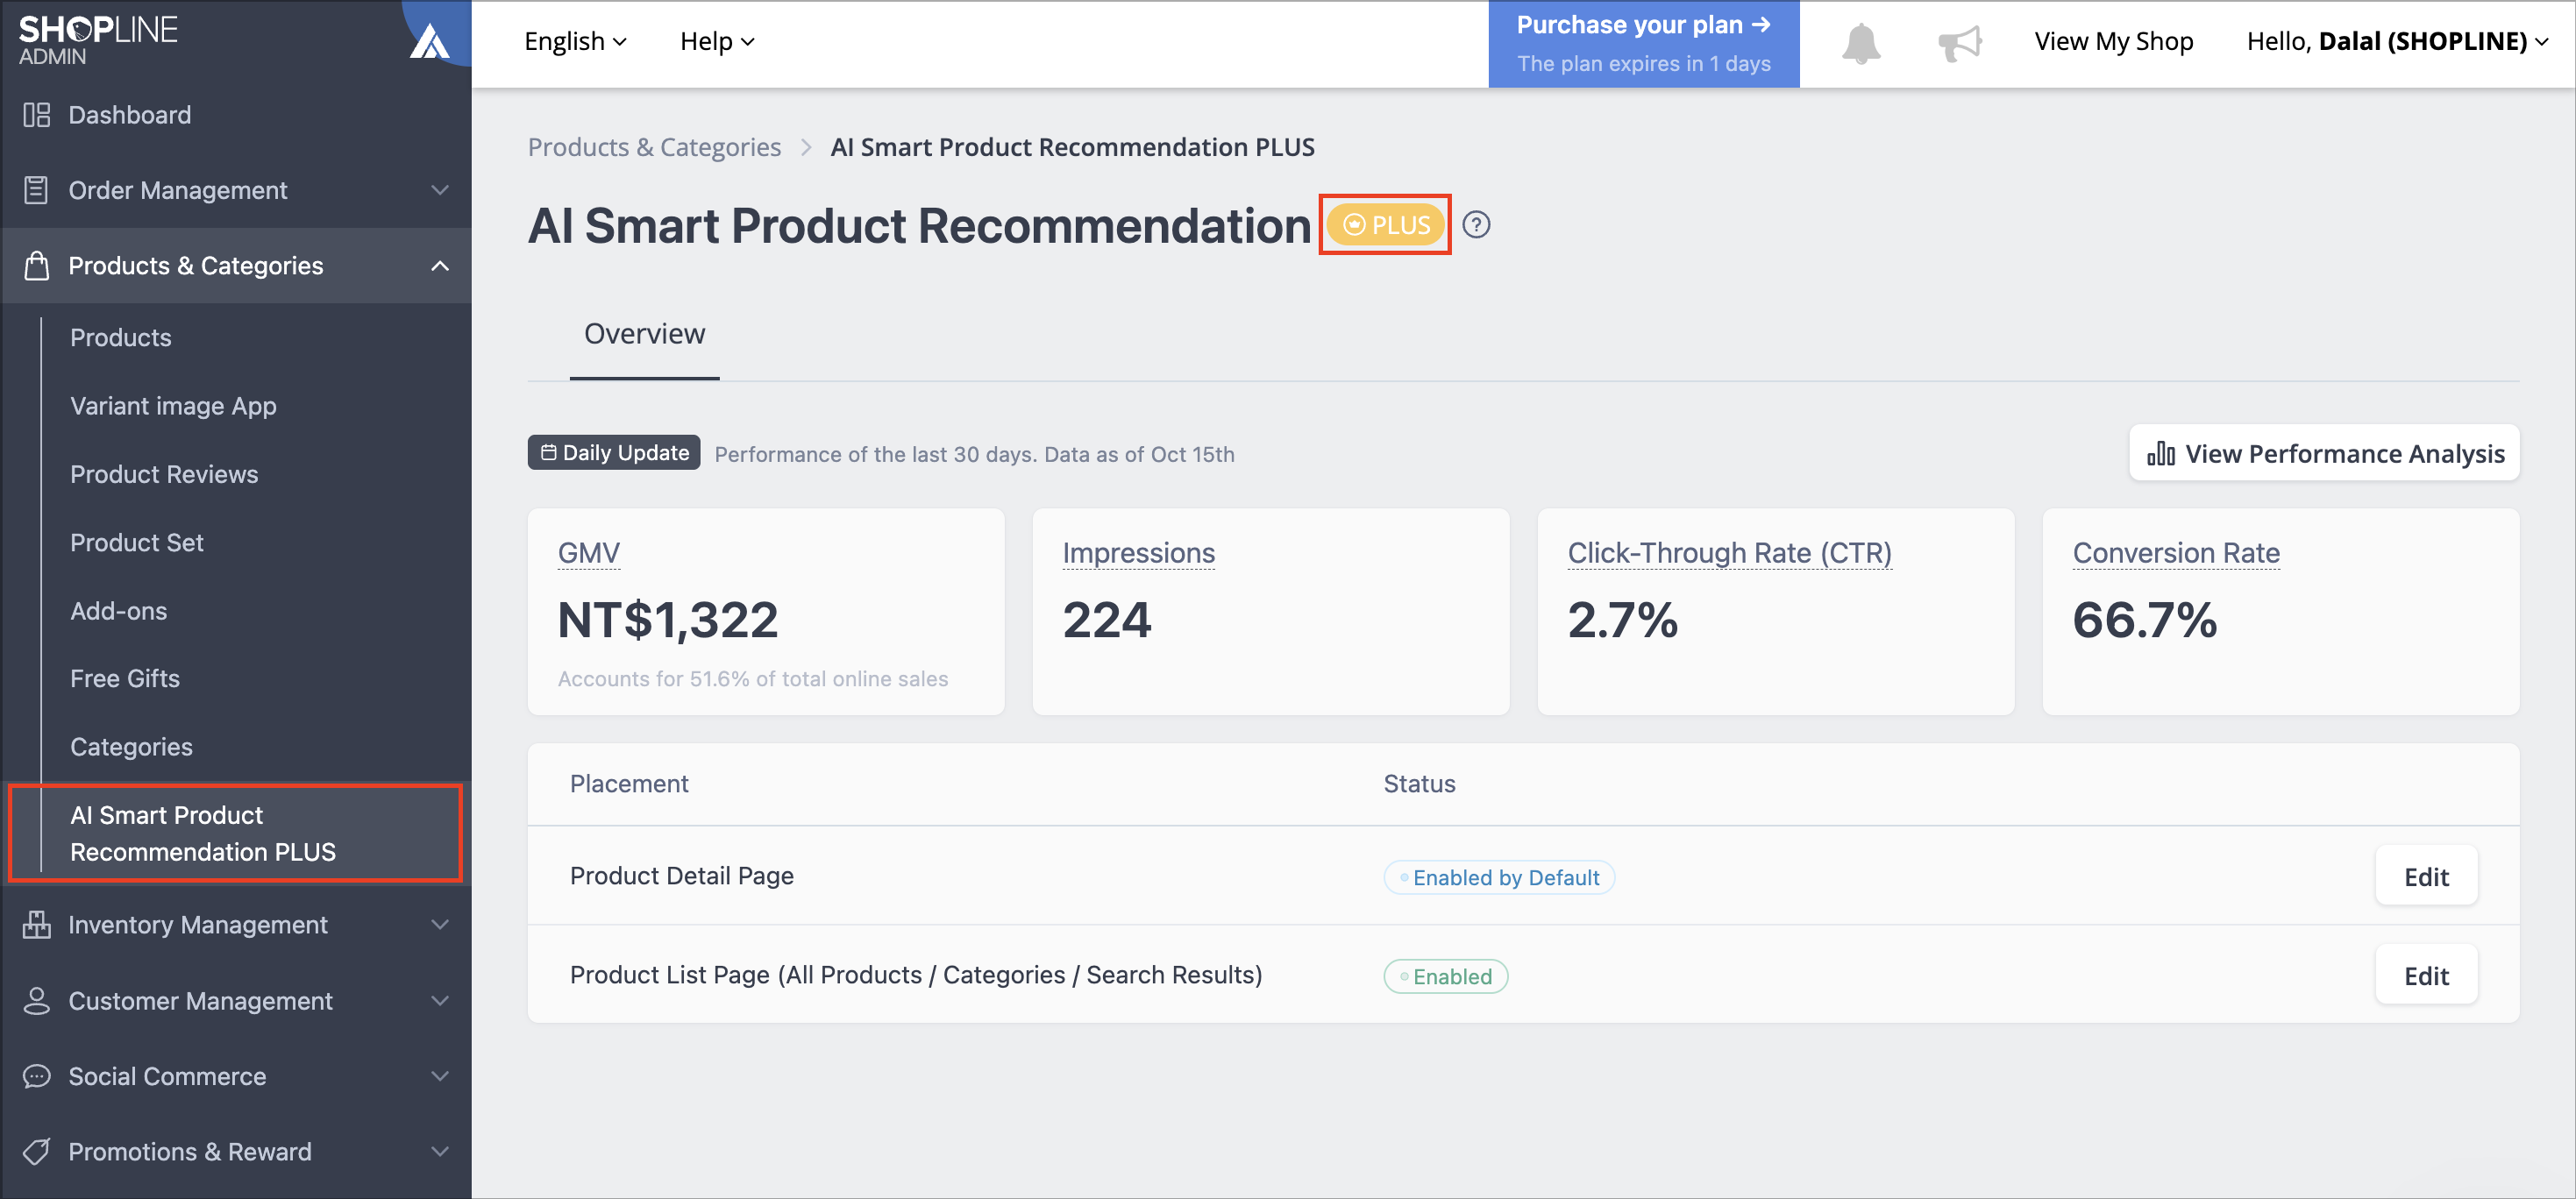Expand the Customer Management chevron
2576x1199 pixels.
(x=440, y=1001)
